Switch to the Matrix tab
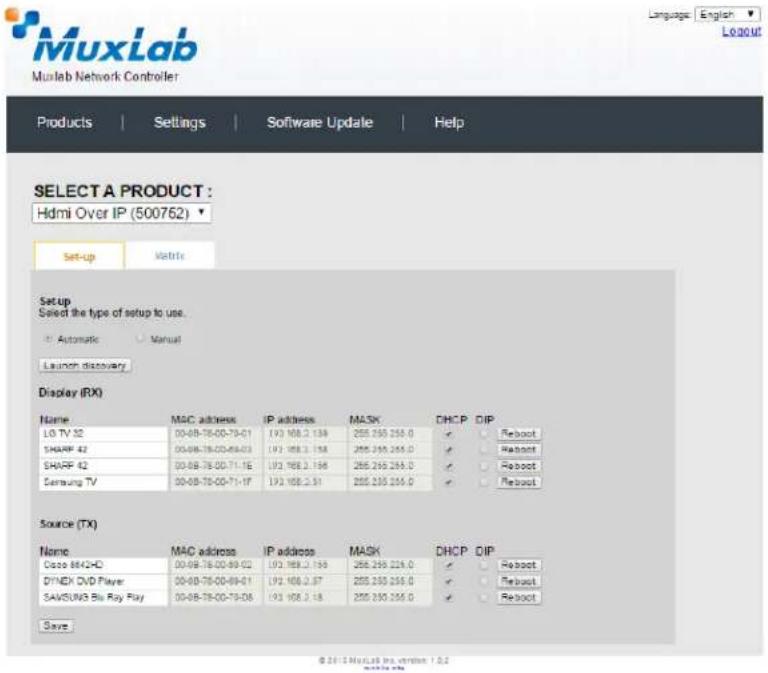Viewport: 768px width, 673px height. coord(169,256)
